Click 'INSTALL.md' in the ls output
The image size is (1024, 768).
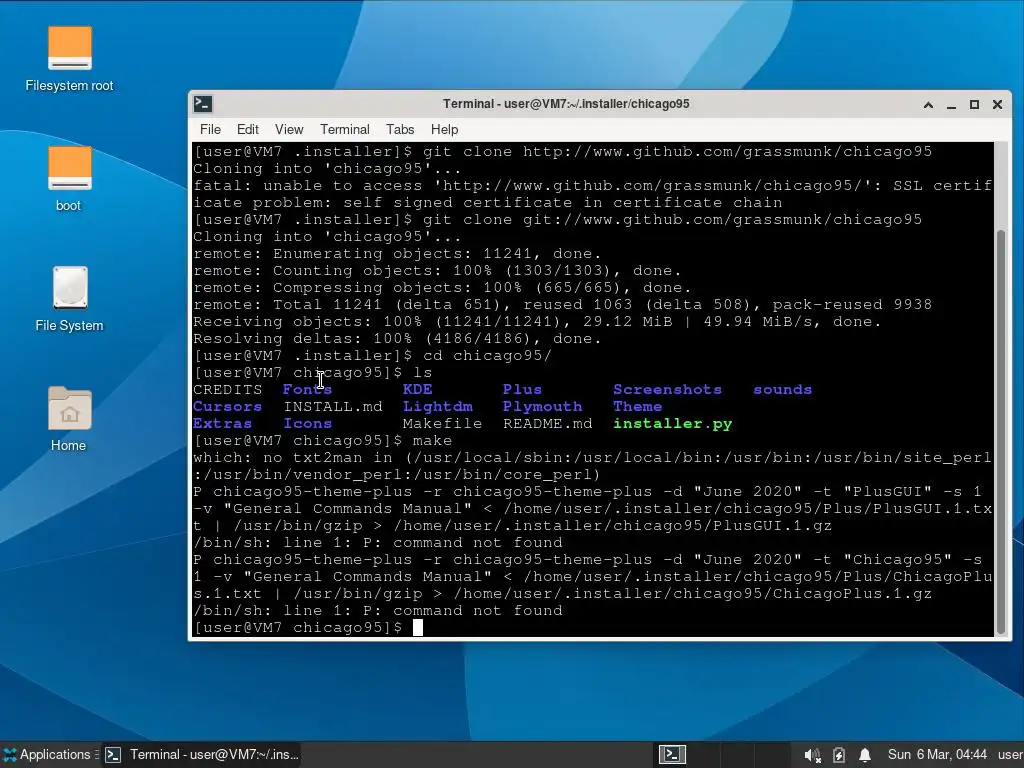(x=333, y=406)
